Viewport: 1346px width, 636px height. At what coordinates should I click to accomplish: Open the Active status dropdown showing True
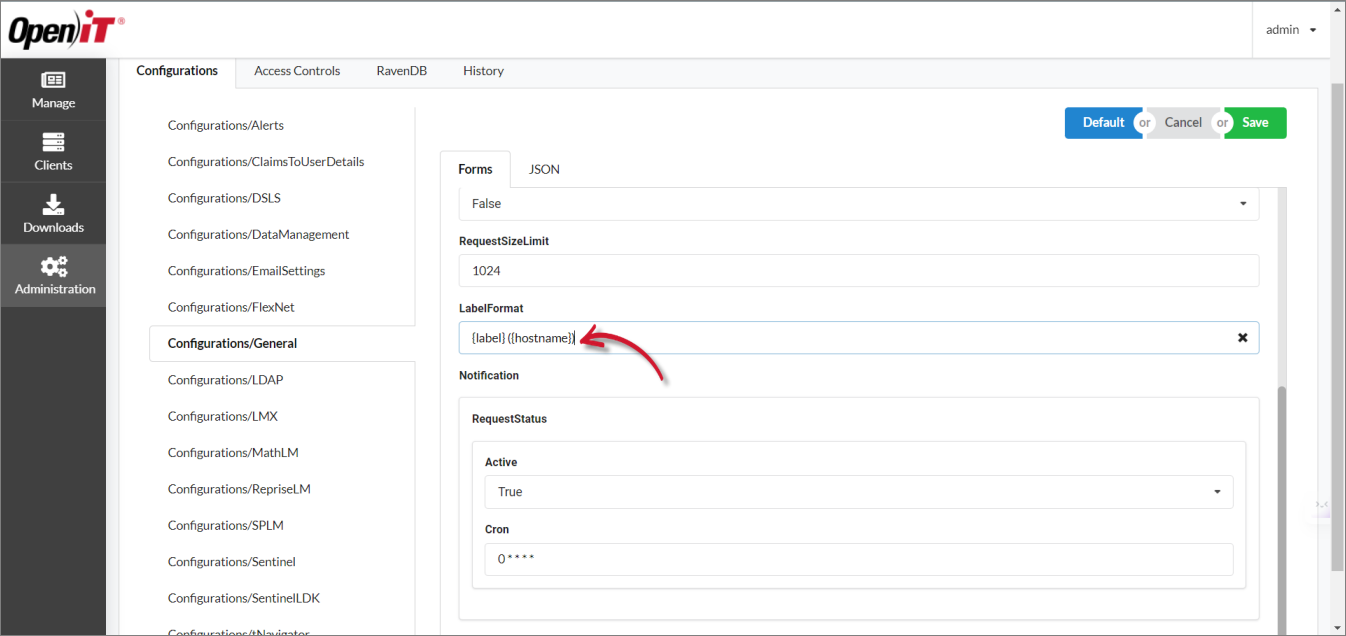[858, 491]
